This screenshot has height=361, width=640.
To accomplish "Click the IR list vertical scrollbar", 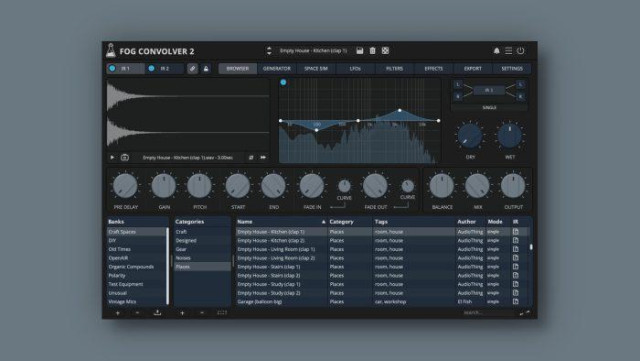I will pos(531,247).
